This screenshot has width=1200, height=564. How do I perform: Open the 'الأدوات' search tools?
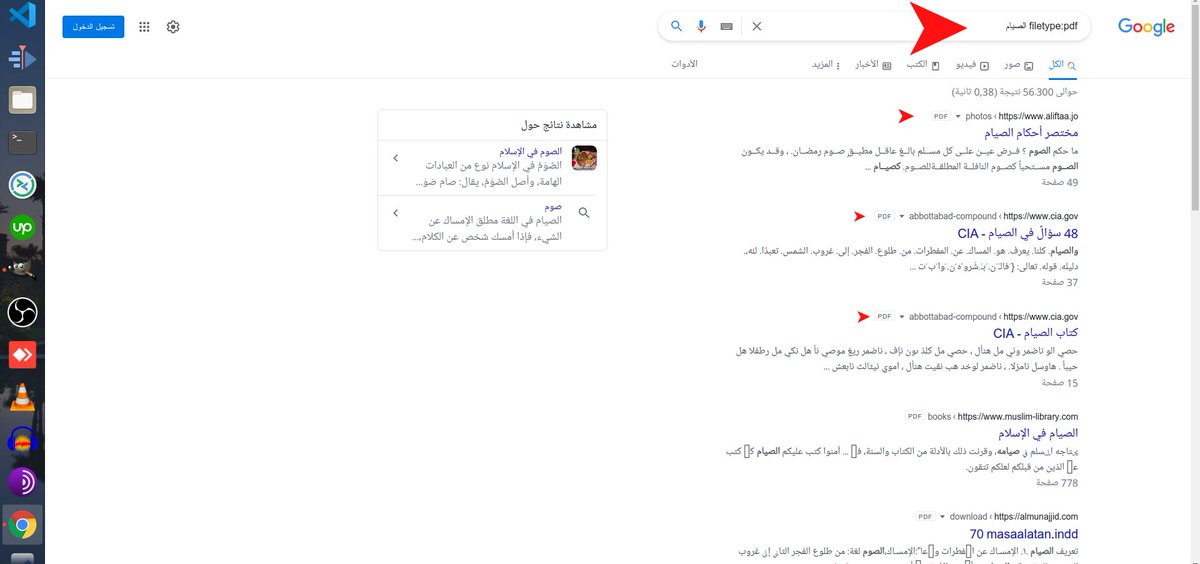(684, 65)
